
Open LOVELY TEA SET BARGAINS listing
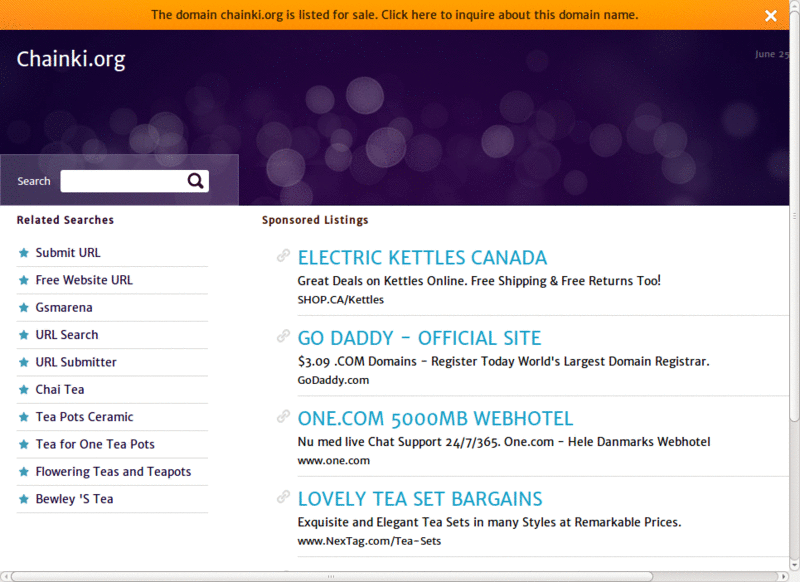[420, 499]
